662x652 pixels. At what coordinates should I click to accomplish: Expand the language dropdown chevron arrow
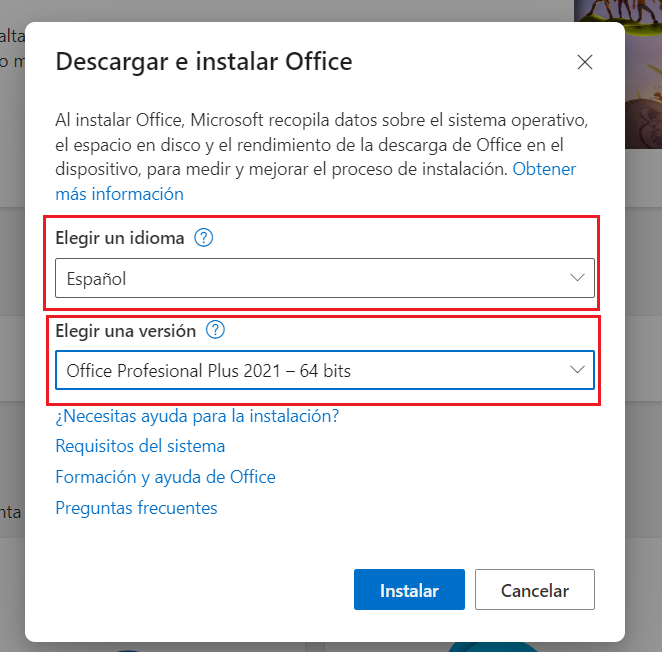[577, 278]
